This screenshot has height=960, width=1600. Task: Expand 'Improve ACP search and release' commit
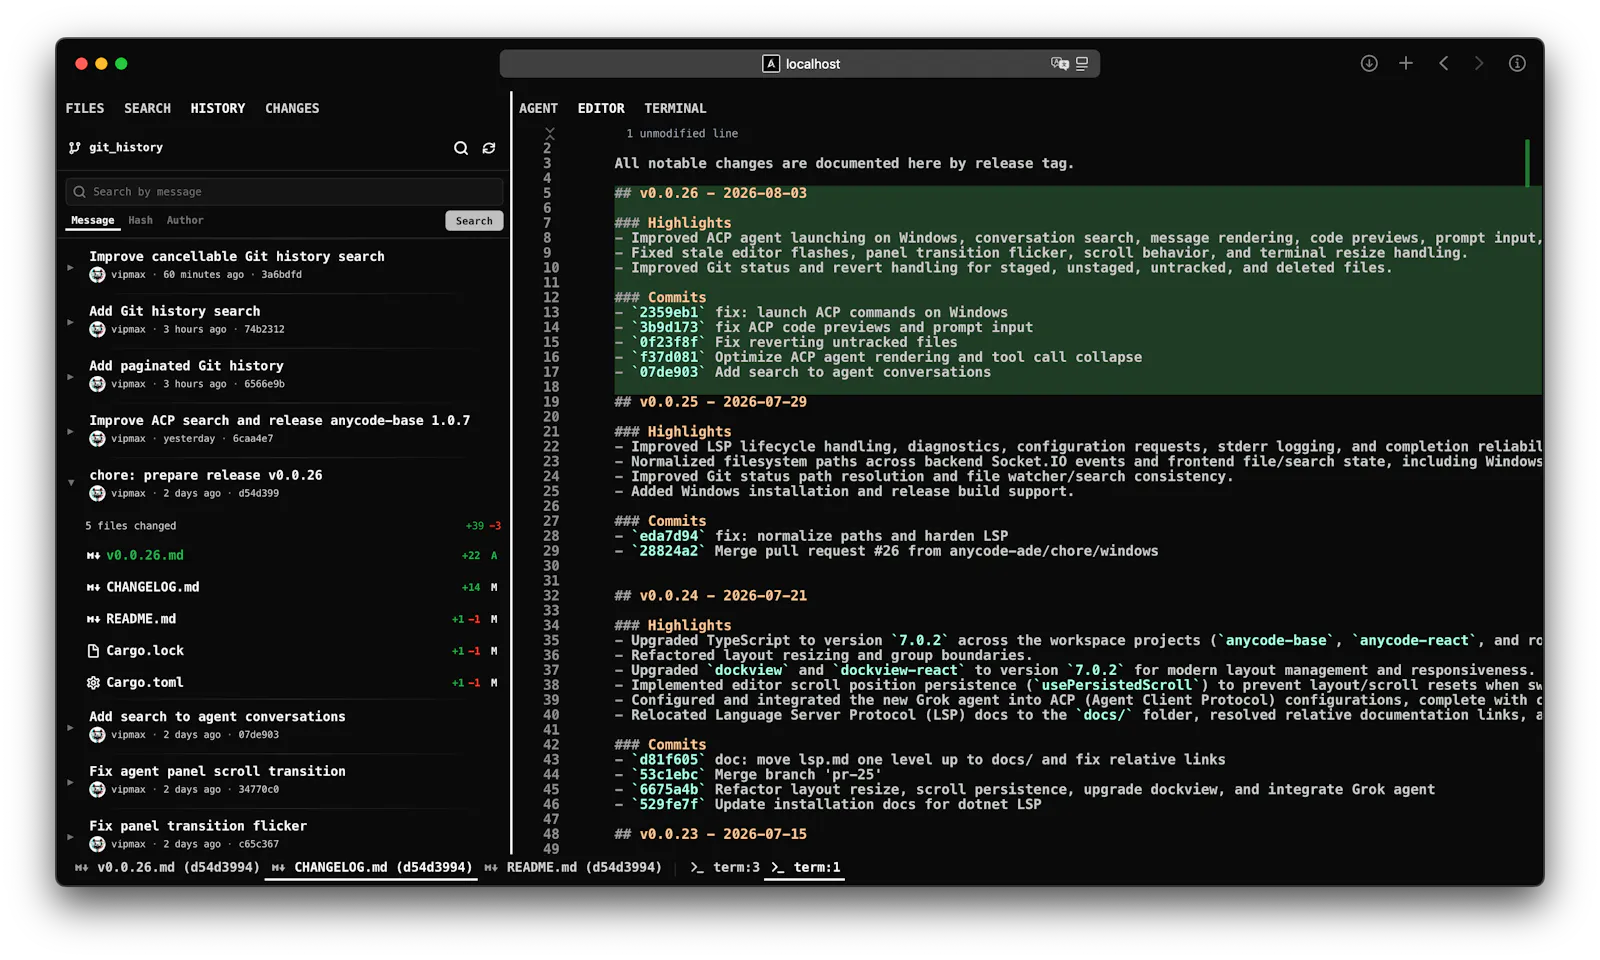(x=71, y=432)
